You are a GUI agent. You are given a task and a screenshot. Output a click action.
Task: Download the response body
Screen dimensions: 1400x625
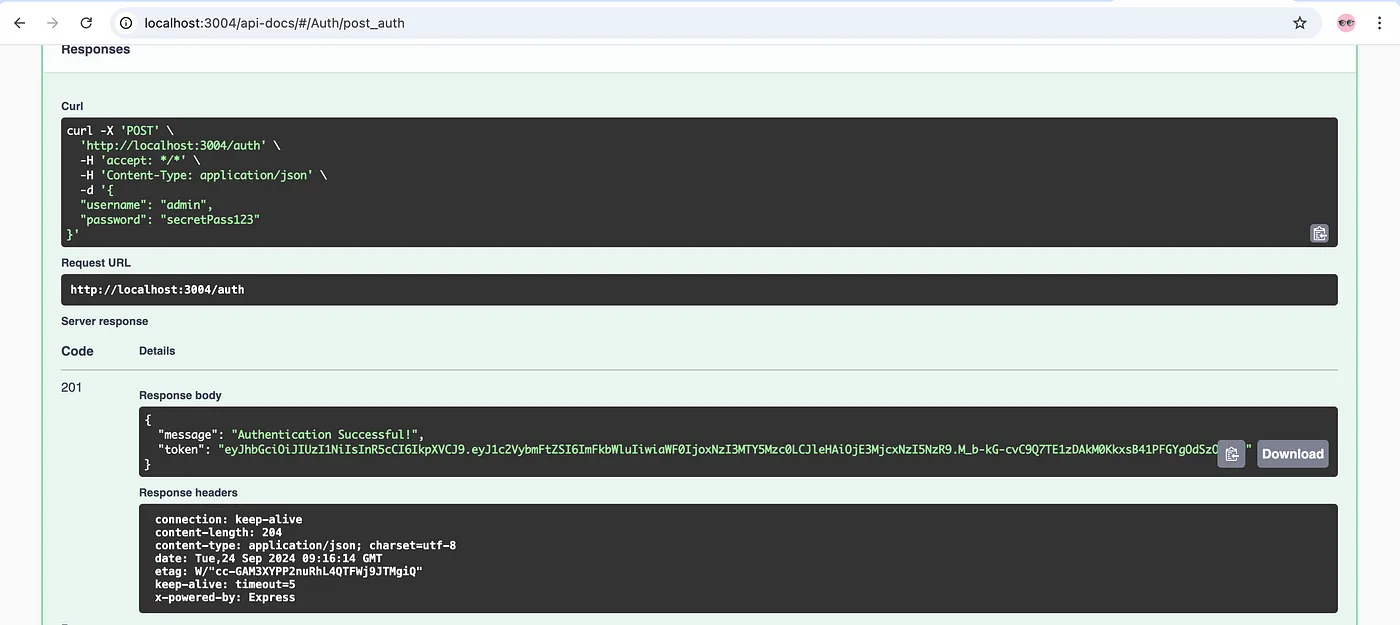(x=1292, y=454)
